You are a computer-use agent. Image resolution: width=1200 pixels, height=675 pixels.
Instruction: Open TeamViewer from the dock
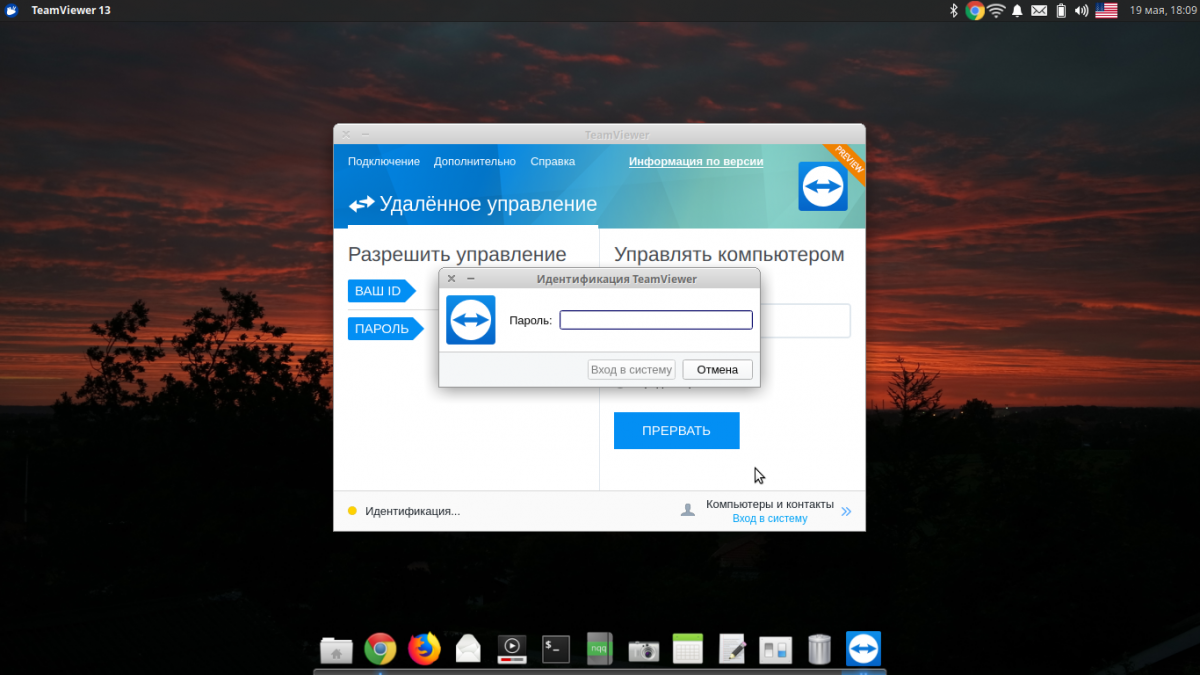click(863, 649)
